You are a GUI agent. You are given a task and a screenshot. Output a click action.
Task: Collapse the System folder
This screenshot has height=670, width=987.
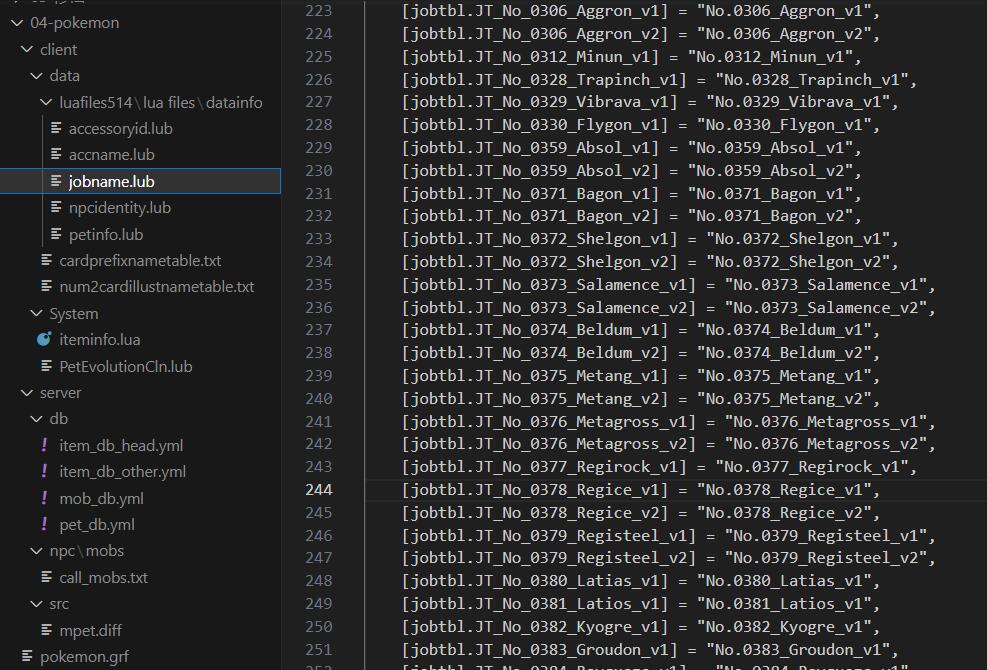37,314
